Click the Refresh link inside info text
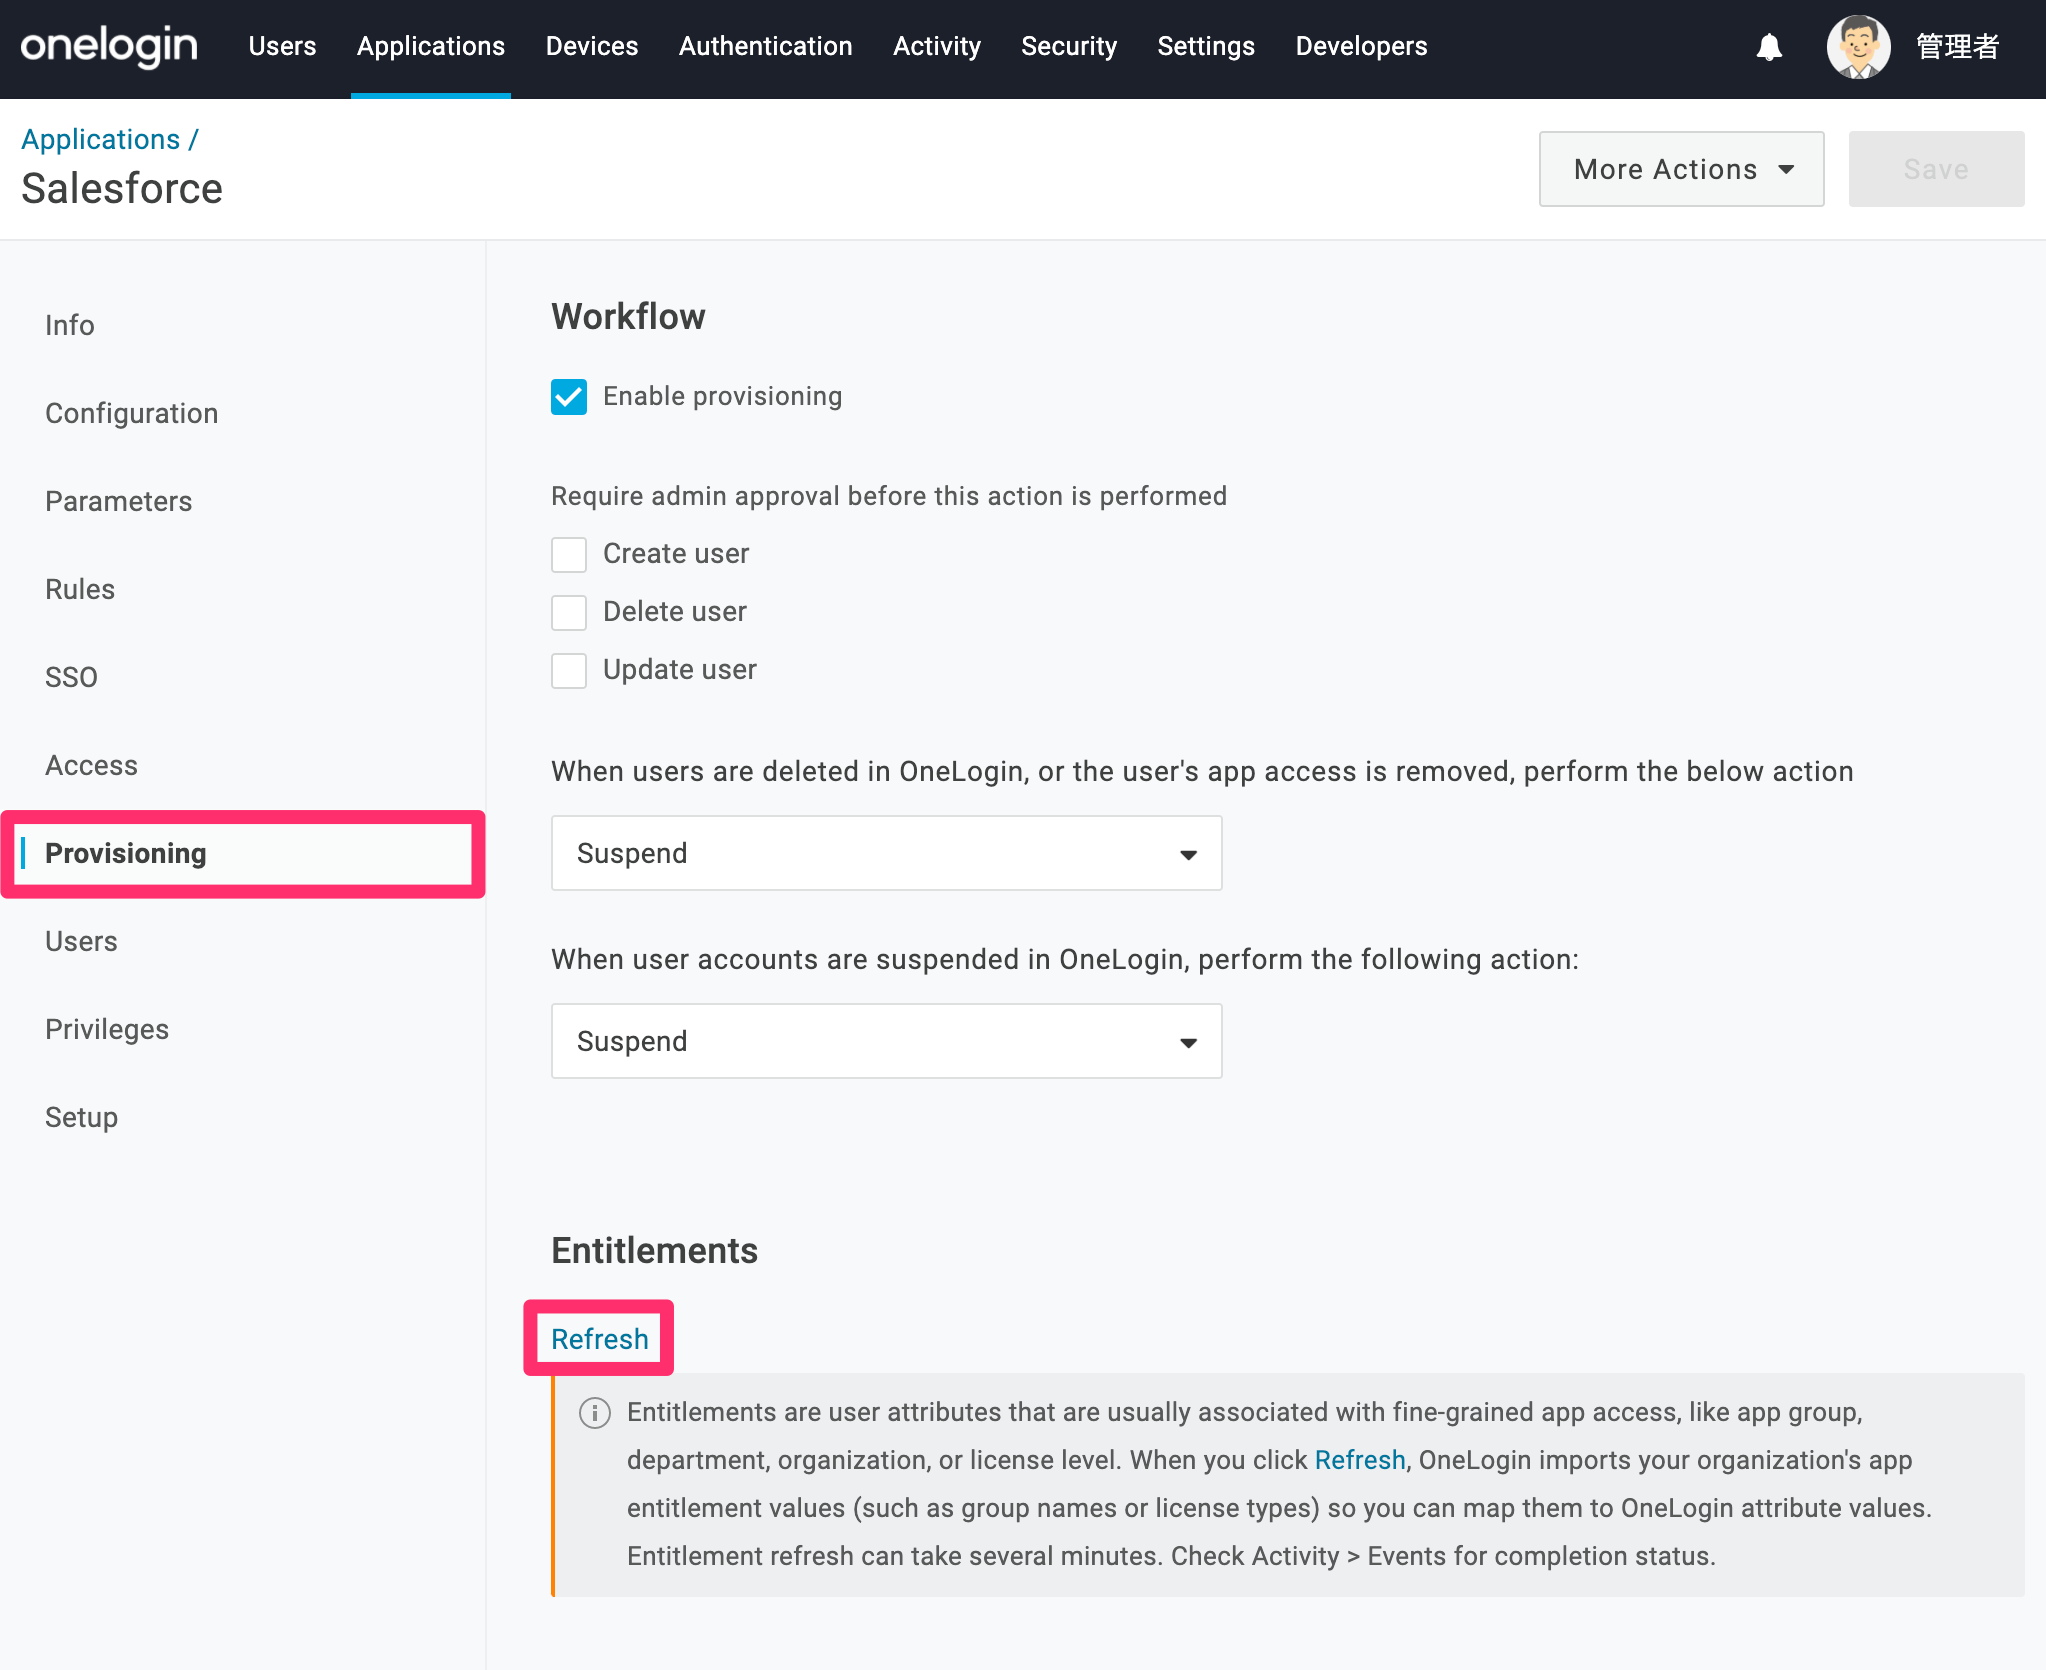2046x1670 pixels. click(1360, 1460)
